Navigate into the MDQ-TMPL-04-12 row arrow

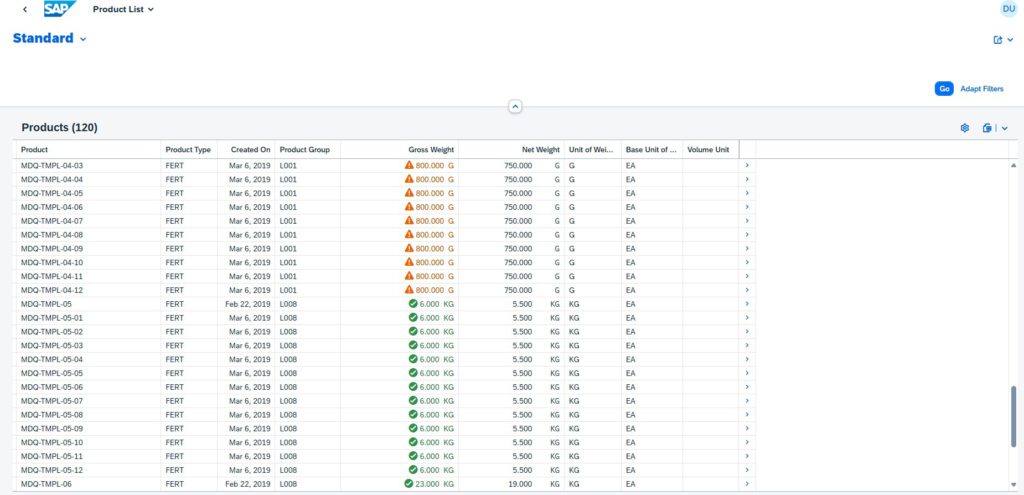[x=747, y=290]
